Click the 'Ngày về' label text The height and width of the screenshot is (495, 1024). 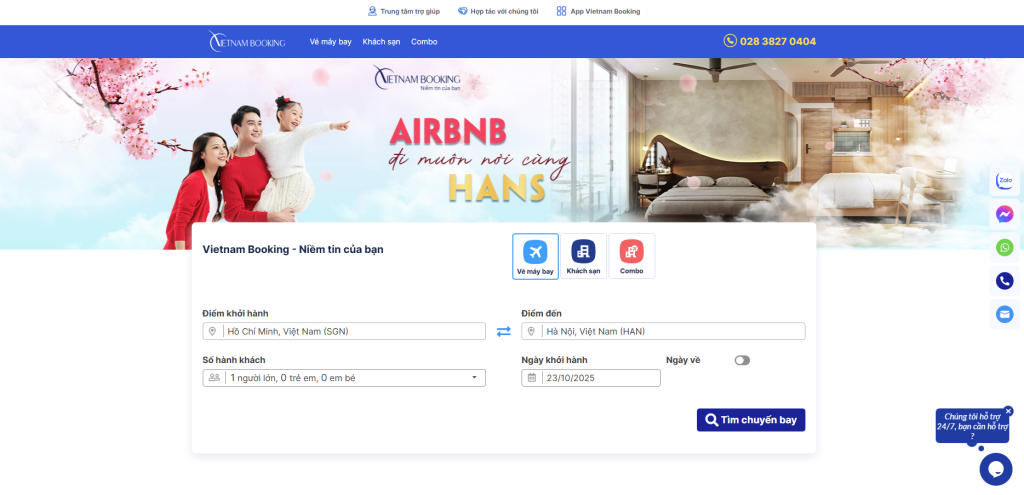pos(683,360)
